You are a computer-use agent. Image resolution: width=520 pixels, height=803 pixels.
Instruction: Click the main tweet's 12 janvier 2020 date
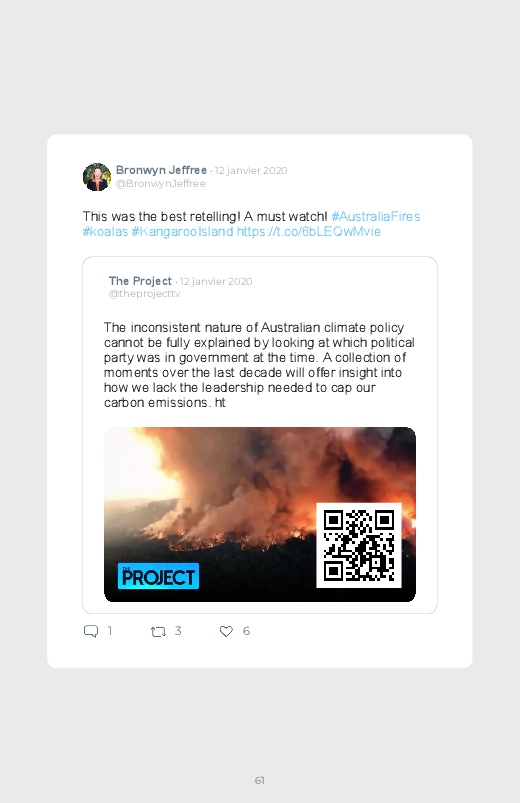(251, 171)
